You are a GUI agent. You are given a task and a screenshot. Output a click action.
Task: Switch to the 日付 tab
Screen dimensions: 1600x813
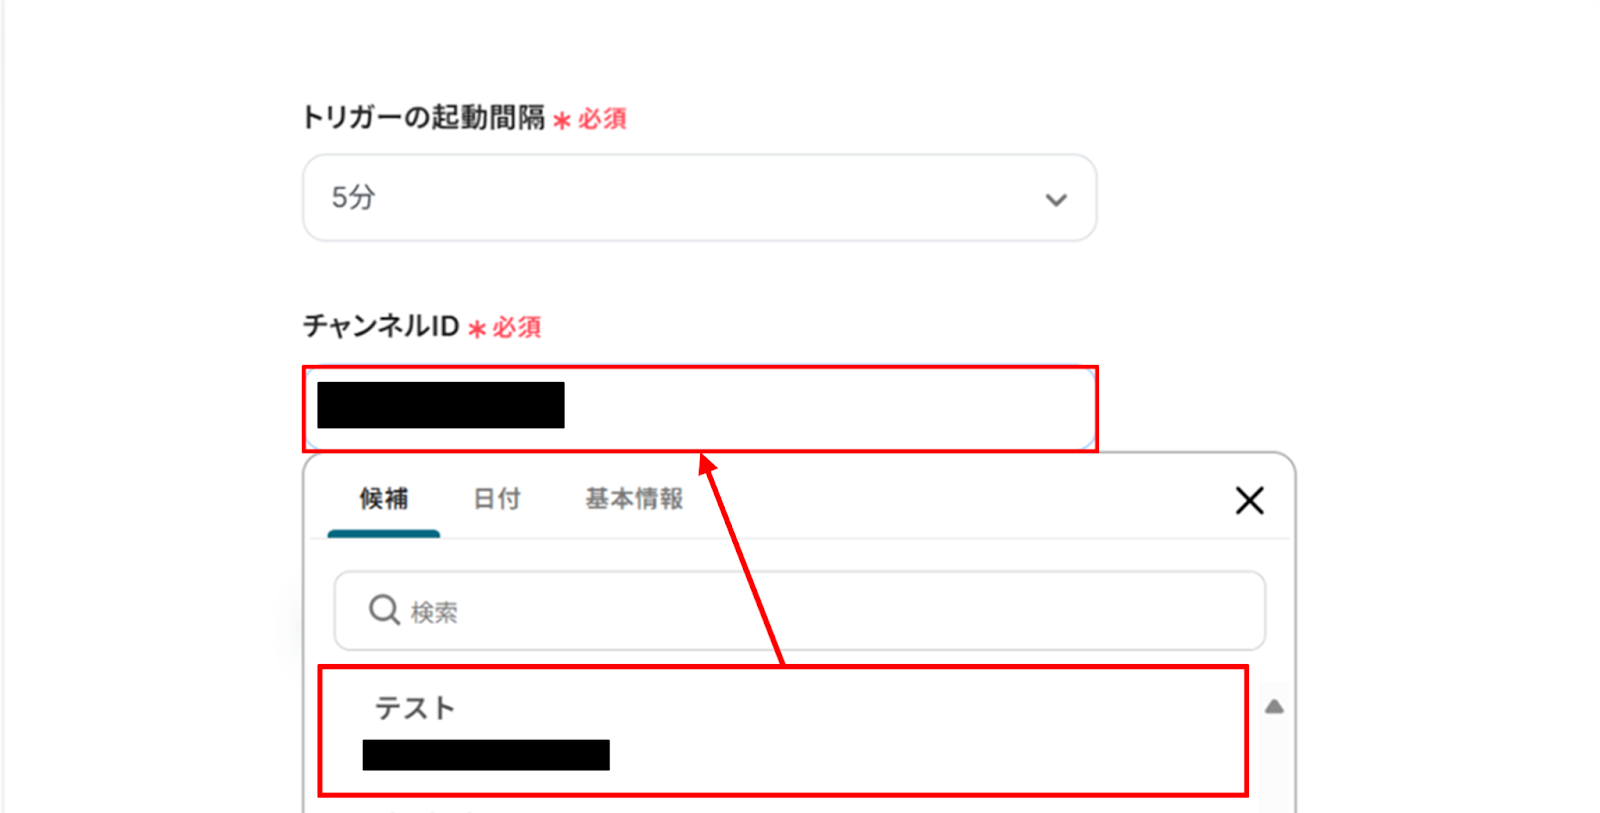(497, 498)
